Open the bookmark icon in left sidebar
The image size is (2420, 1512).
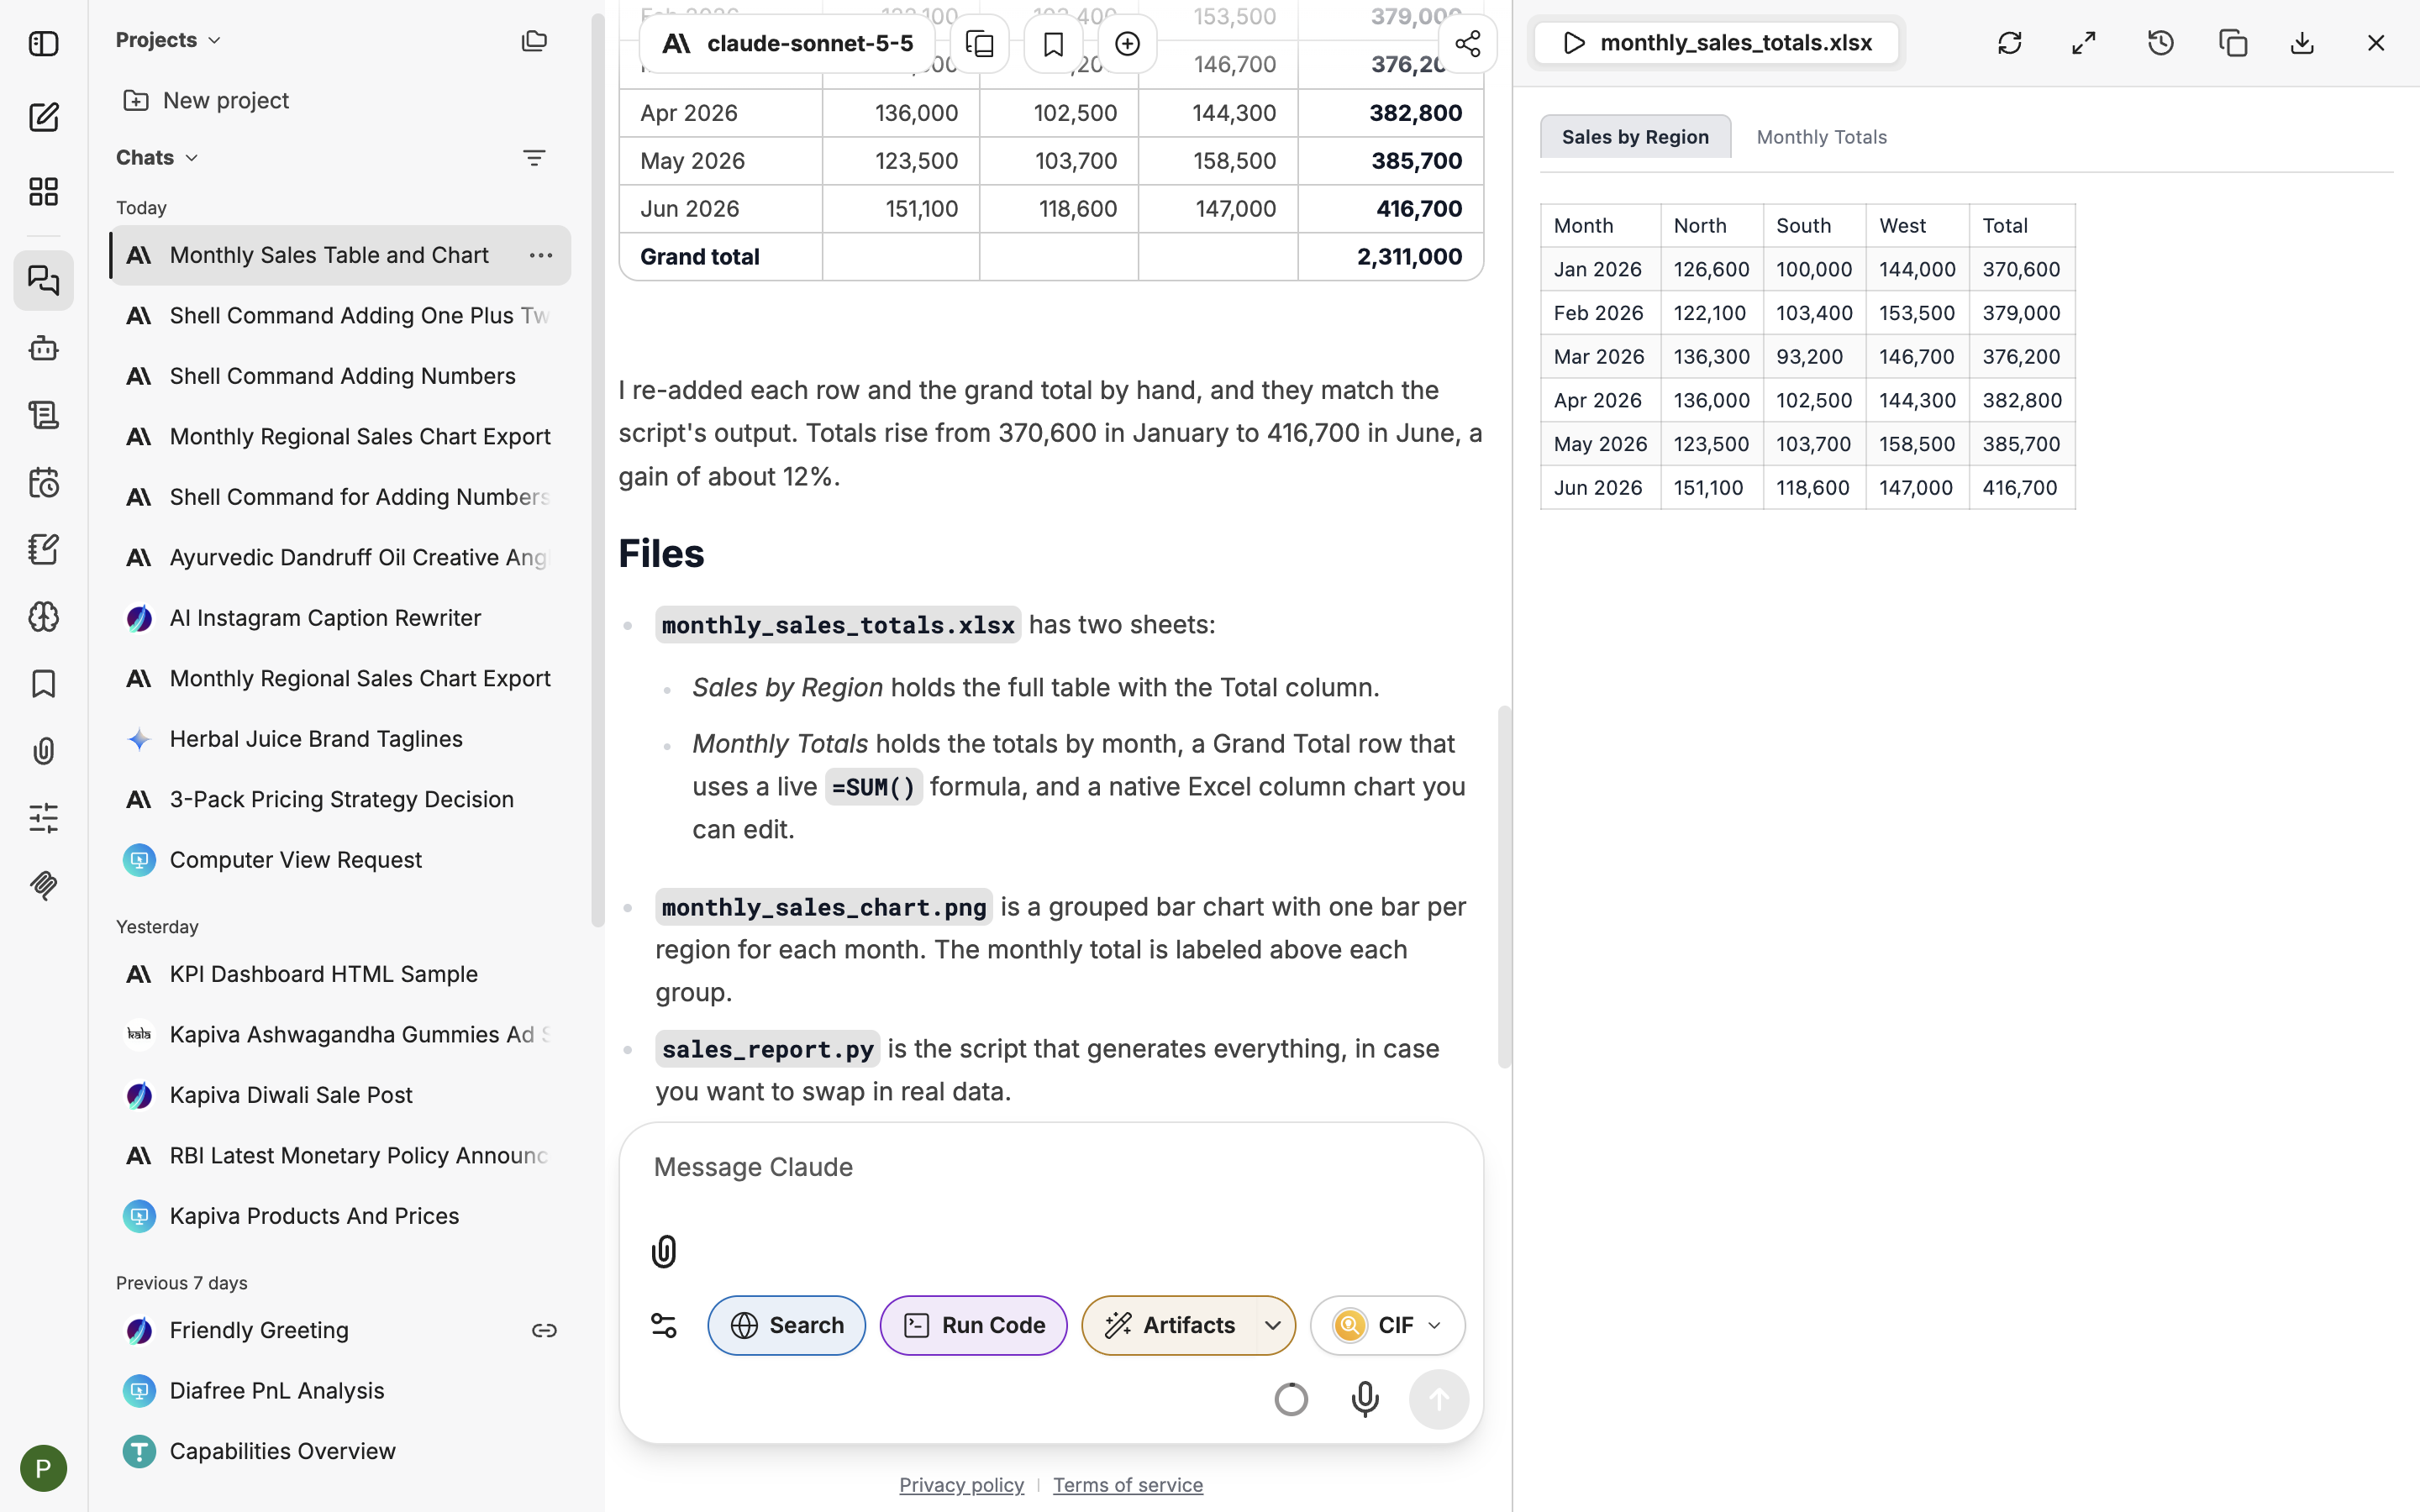tap(43, 684)
